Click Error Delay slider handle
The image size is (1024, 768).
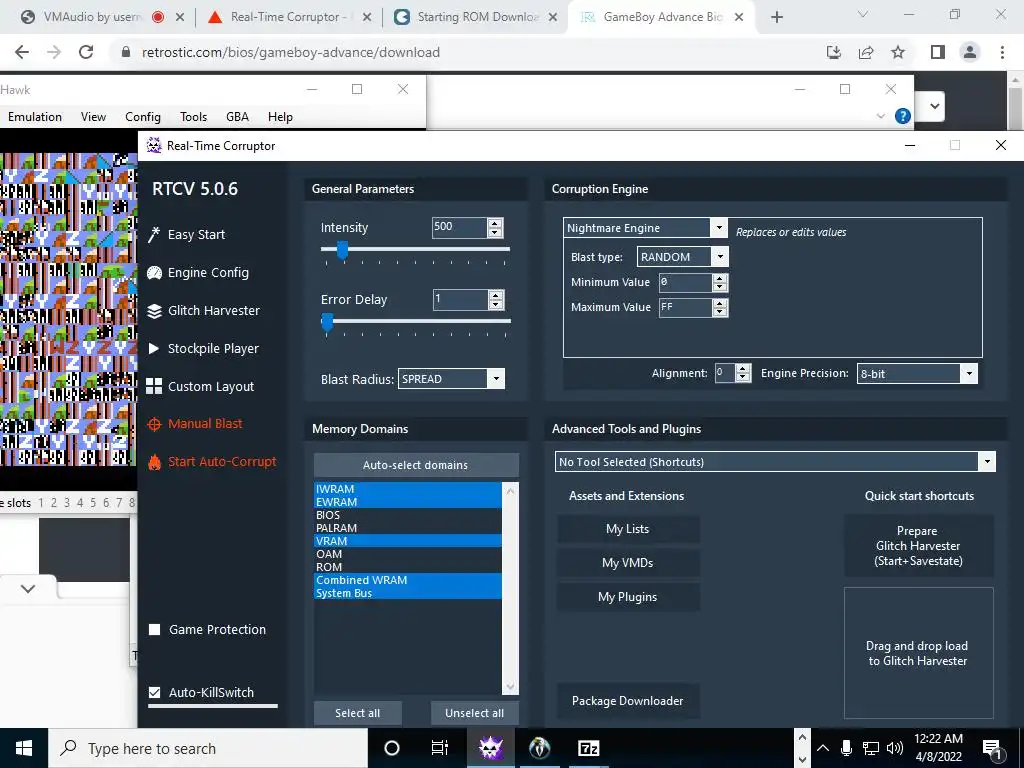coord(327,321)
